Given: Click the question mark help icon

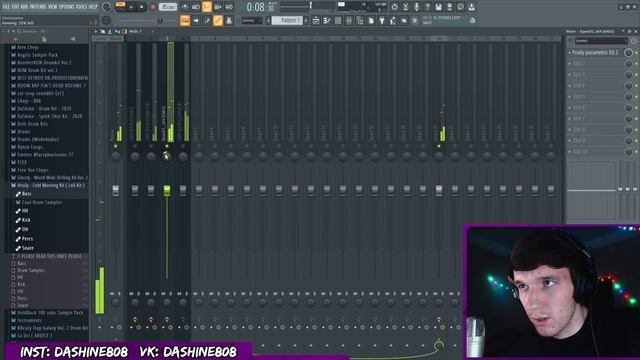Looking at the screenshot, I should [x=427, y=7].
